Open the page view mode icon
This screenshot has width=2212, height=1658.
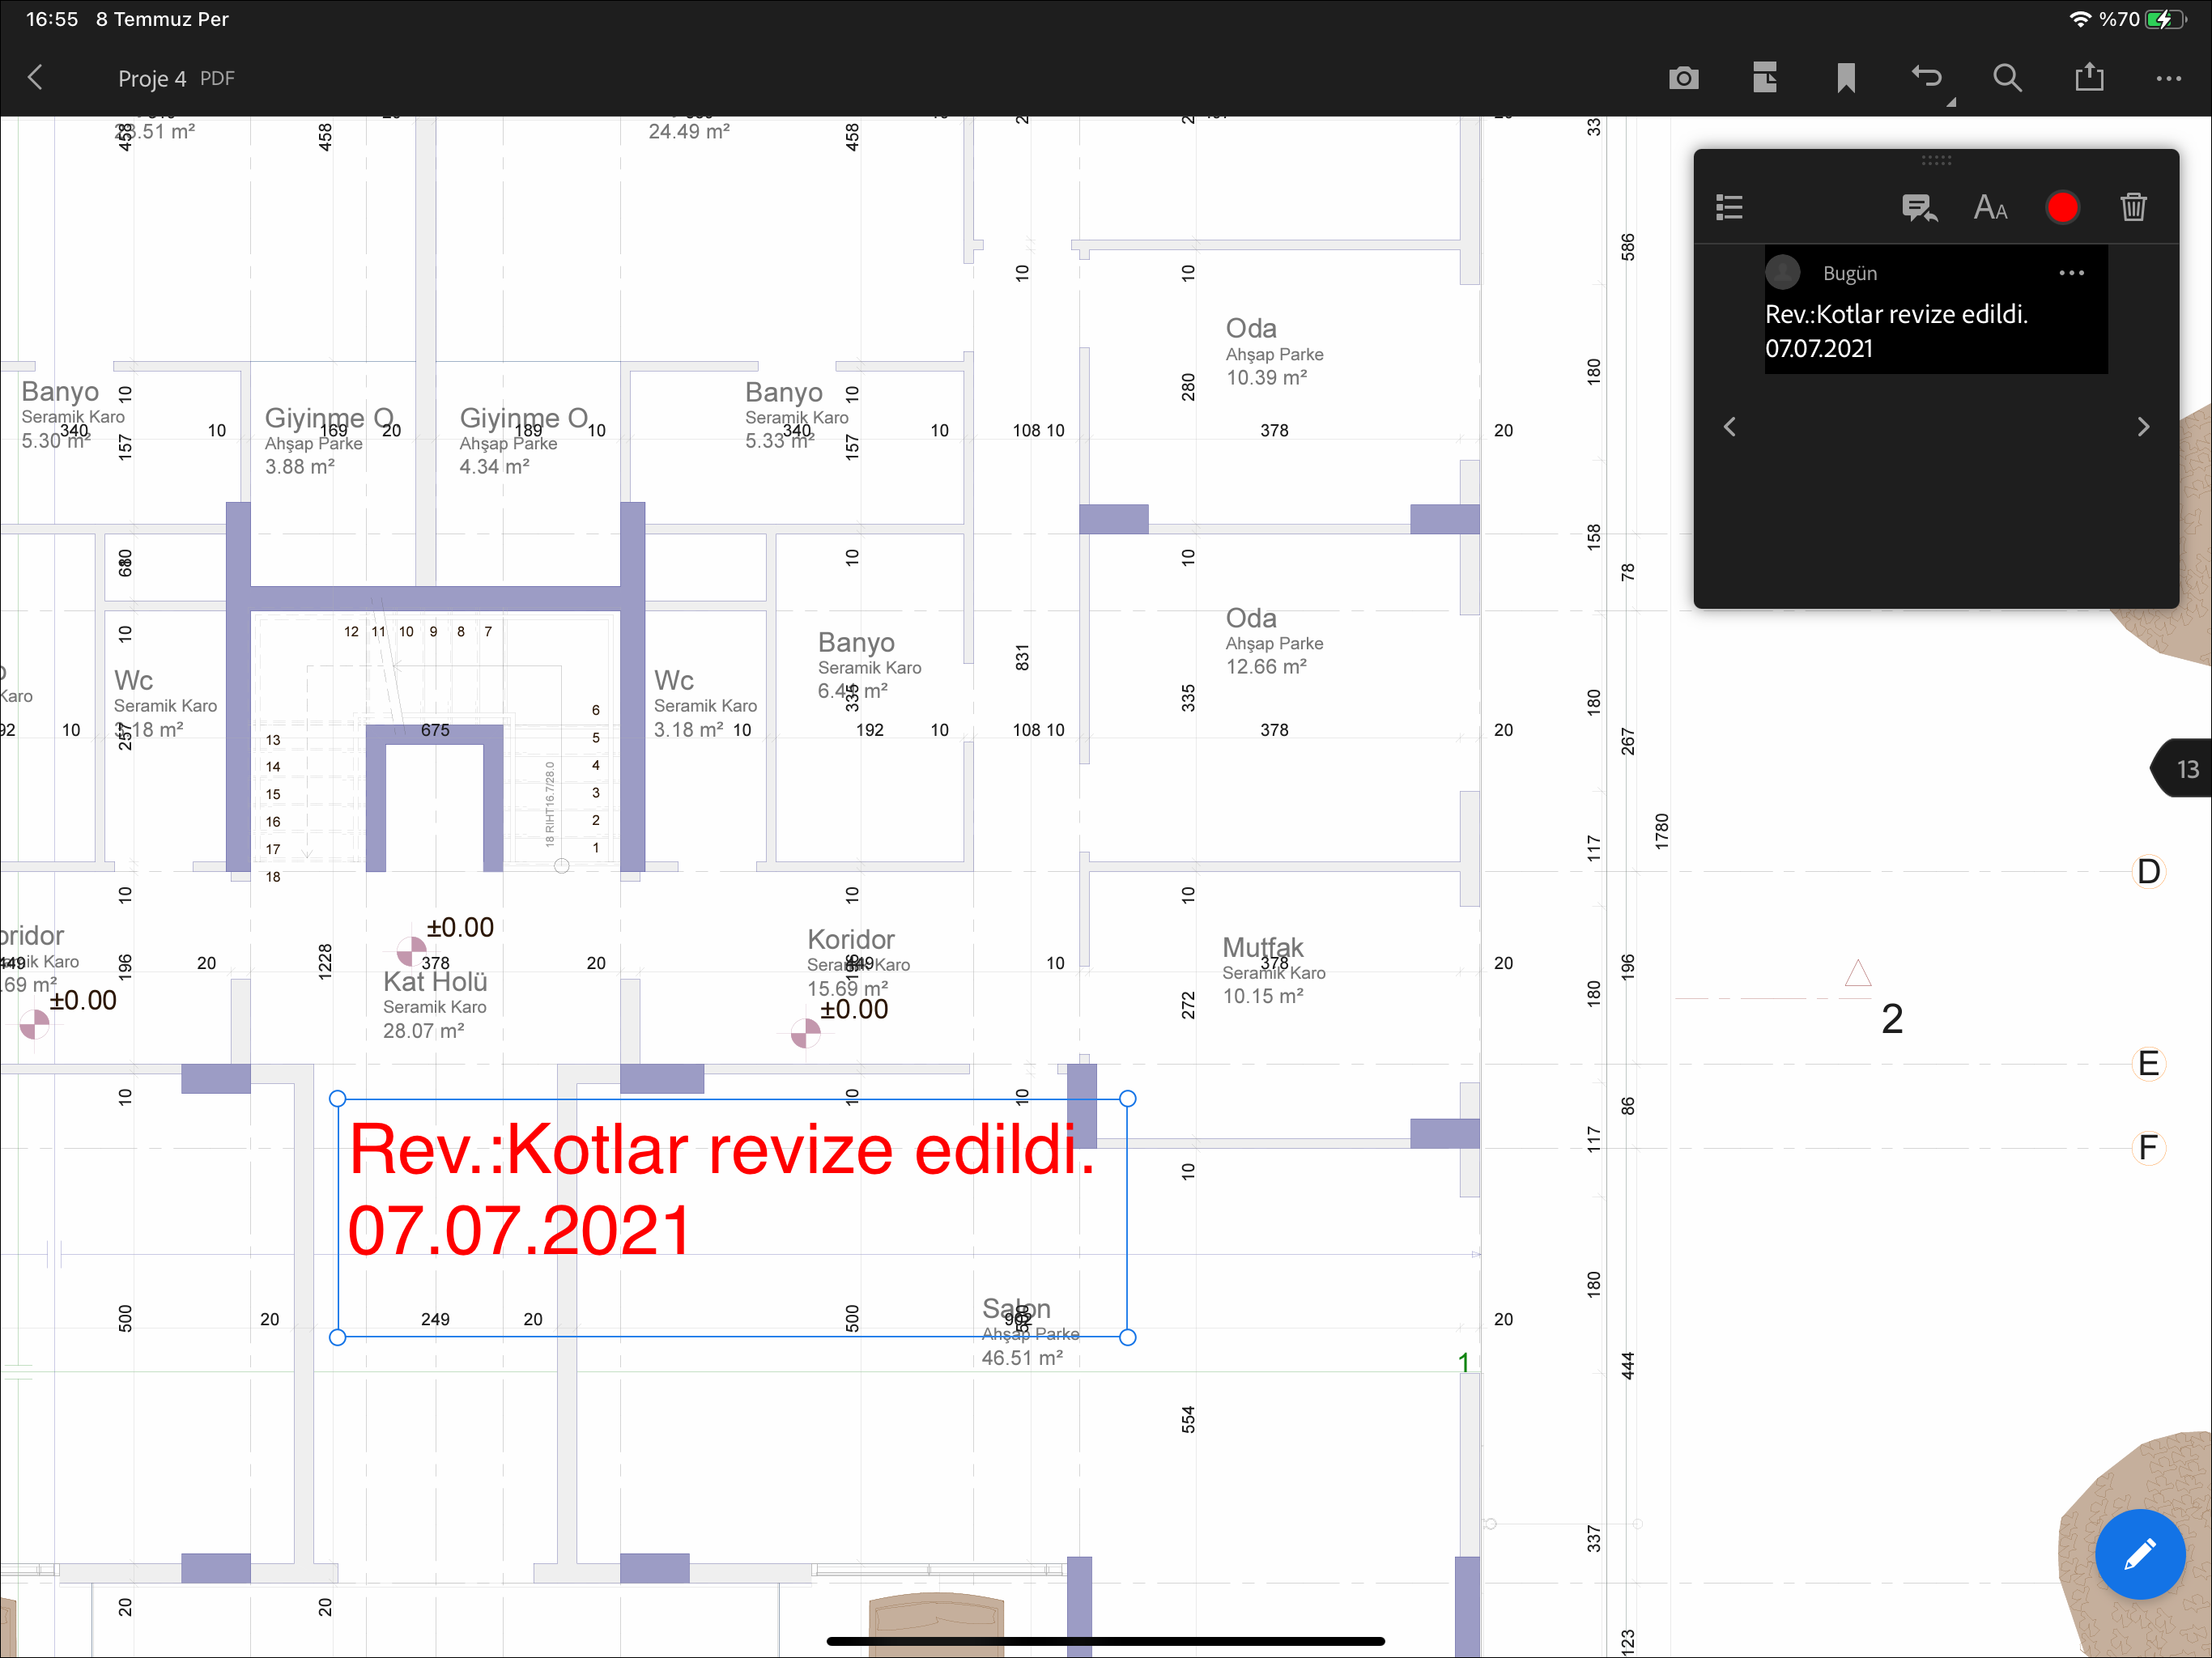pyautogui.click(x=1765, y=78)
